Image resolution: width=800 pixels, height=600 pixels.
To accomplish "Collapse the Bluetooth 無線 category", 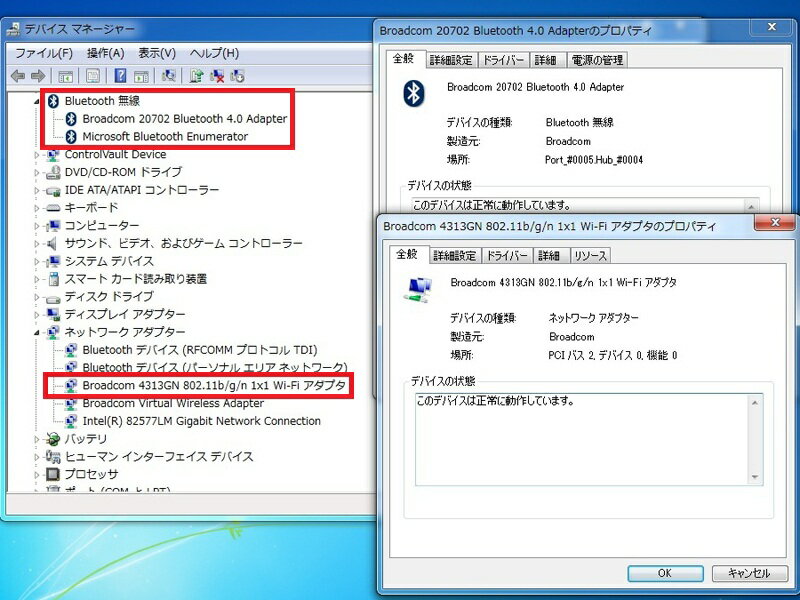I will pyautogui.click(x=37, y=102).
